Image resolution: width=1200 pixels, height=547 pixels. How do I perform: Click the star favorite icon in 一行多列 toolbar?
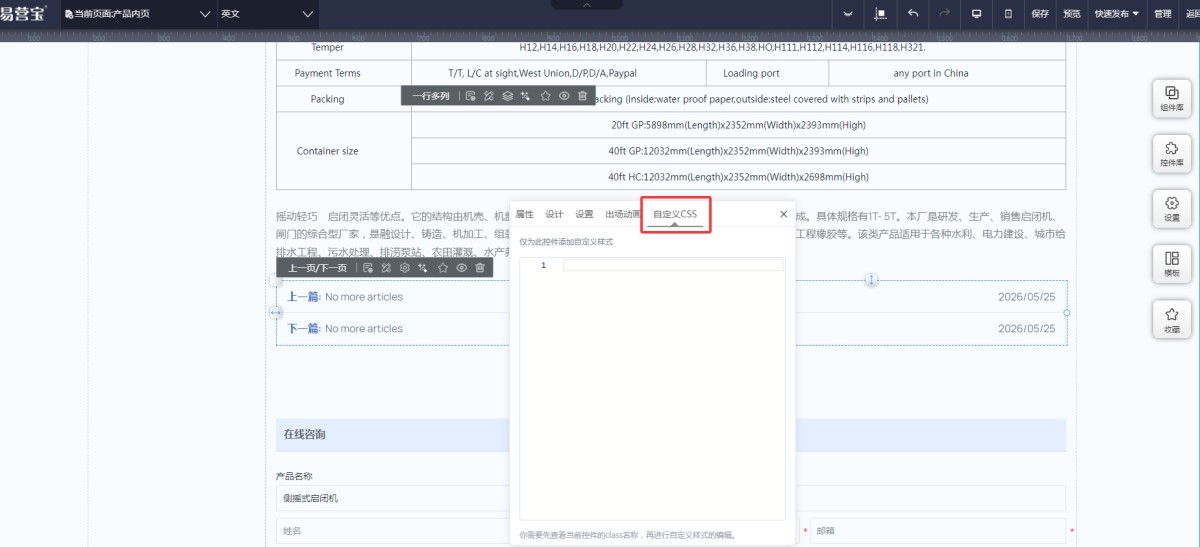[x=545, y=96]
